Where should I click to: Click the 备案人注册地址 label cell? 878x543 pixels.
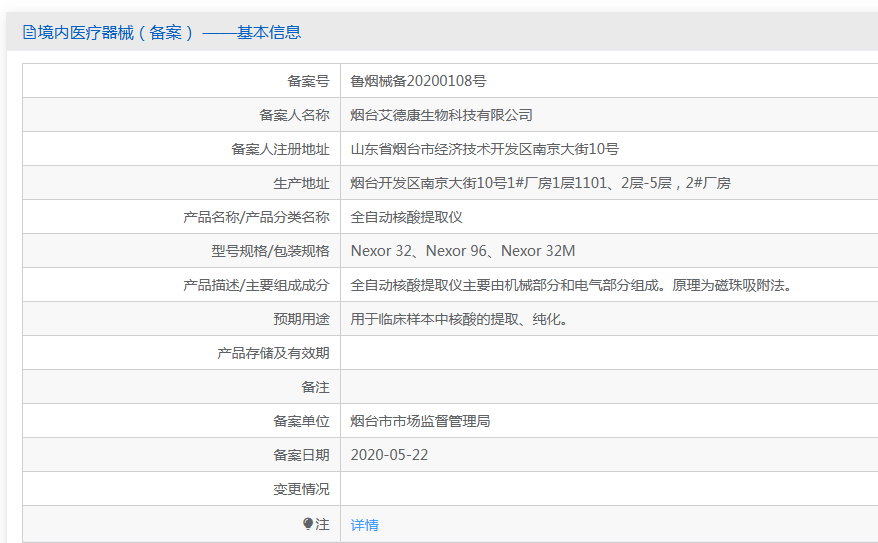coord(181,149)
